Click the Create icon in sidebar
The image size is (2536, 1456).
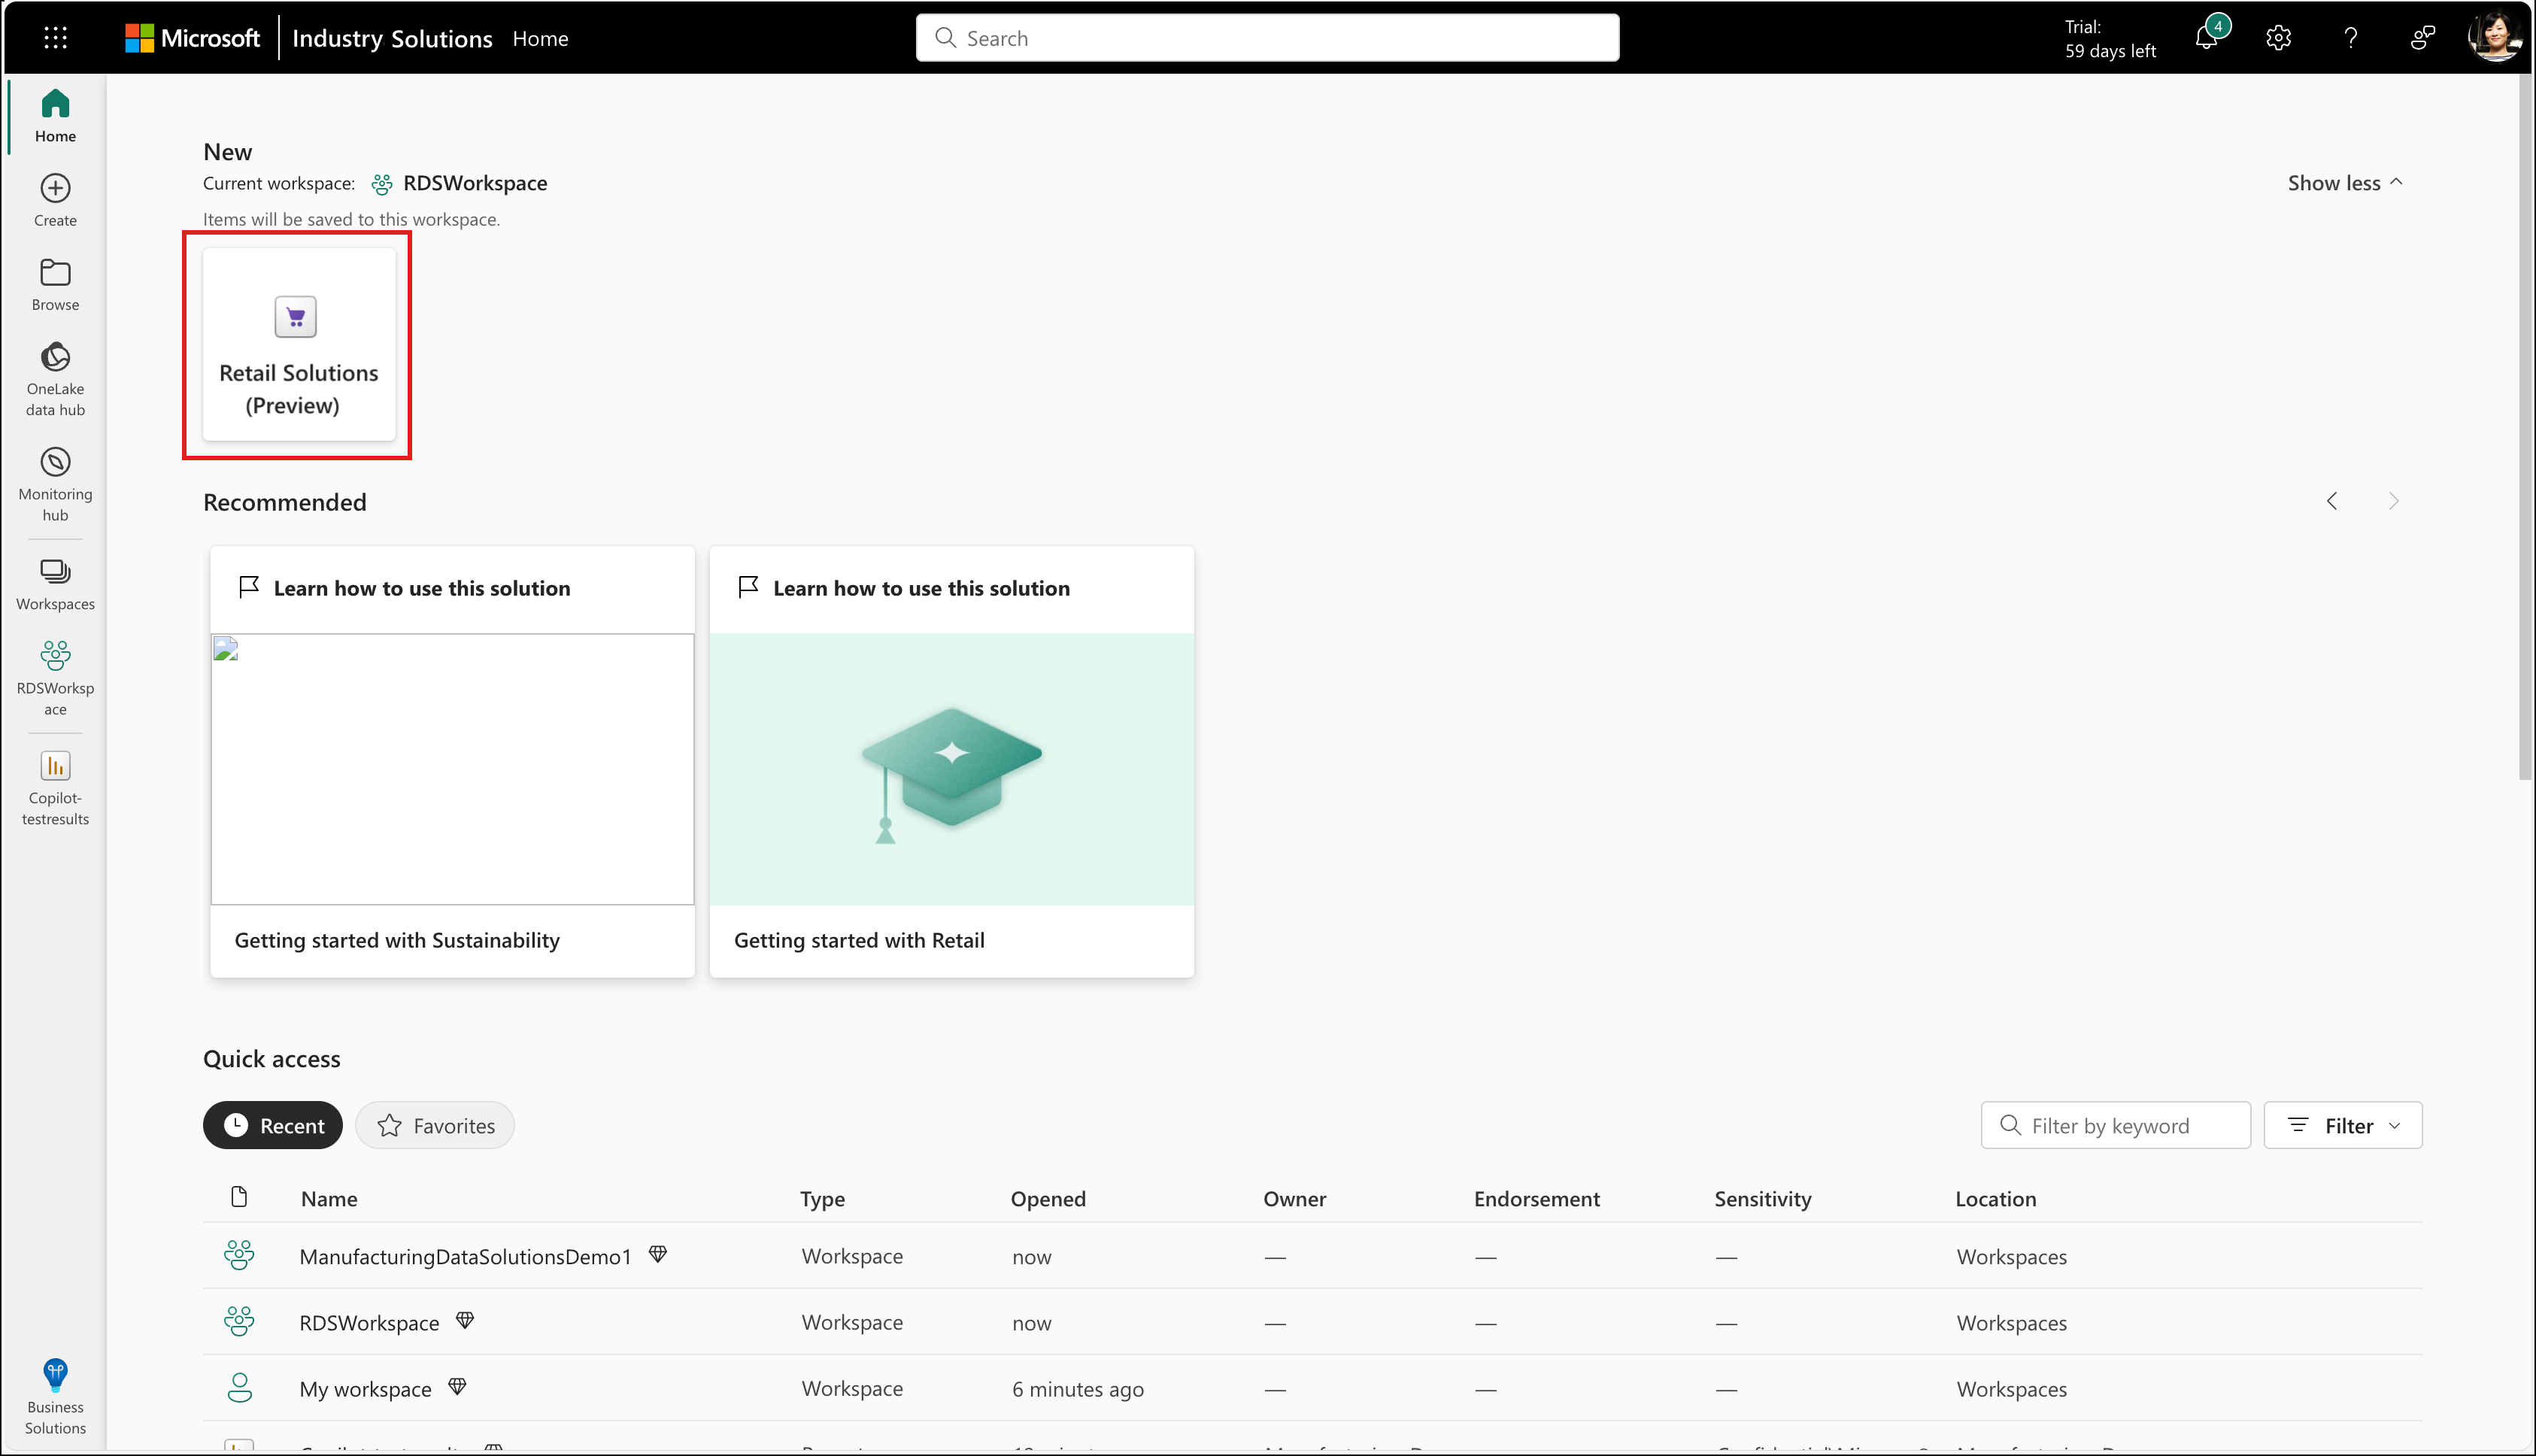pos(54,188)
